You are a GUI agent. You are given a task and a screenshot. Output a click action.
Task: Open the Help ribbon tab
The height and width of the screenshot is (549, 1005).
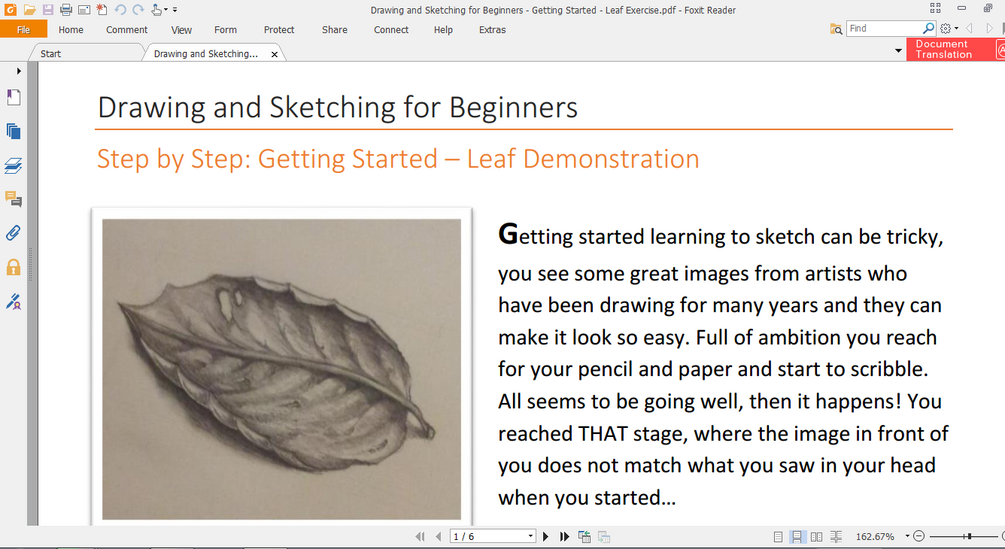pos(443,29)
